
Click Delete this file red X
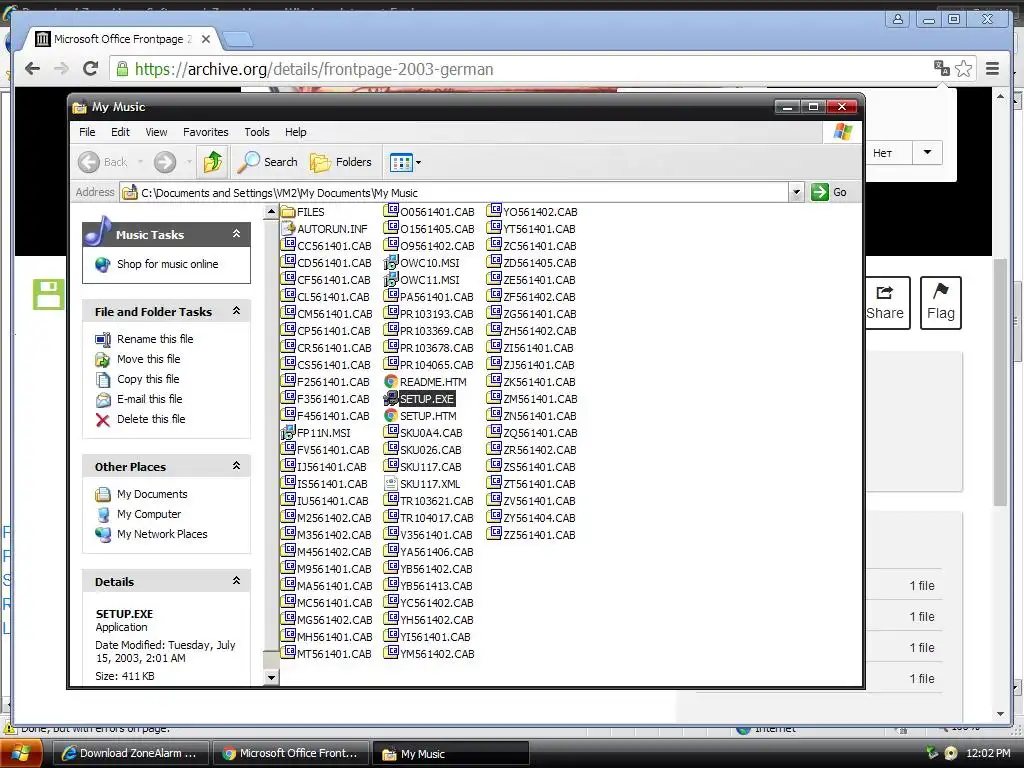click(x=103, y=419)
